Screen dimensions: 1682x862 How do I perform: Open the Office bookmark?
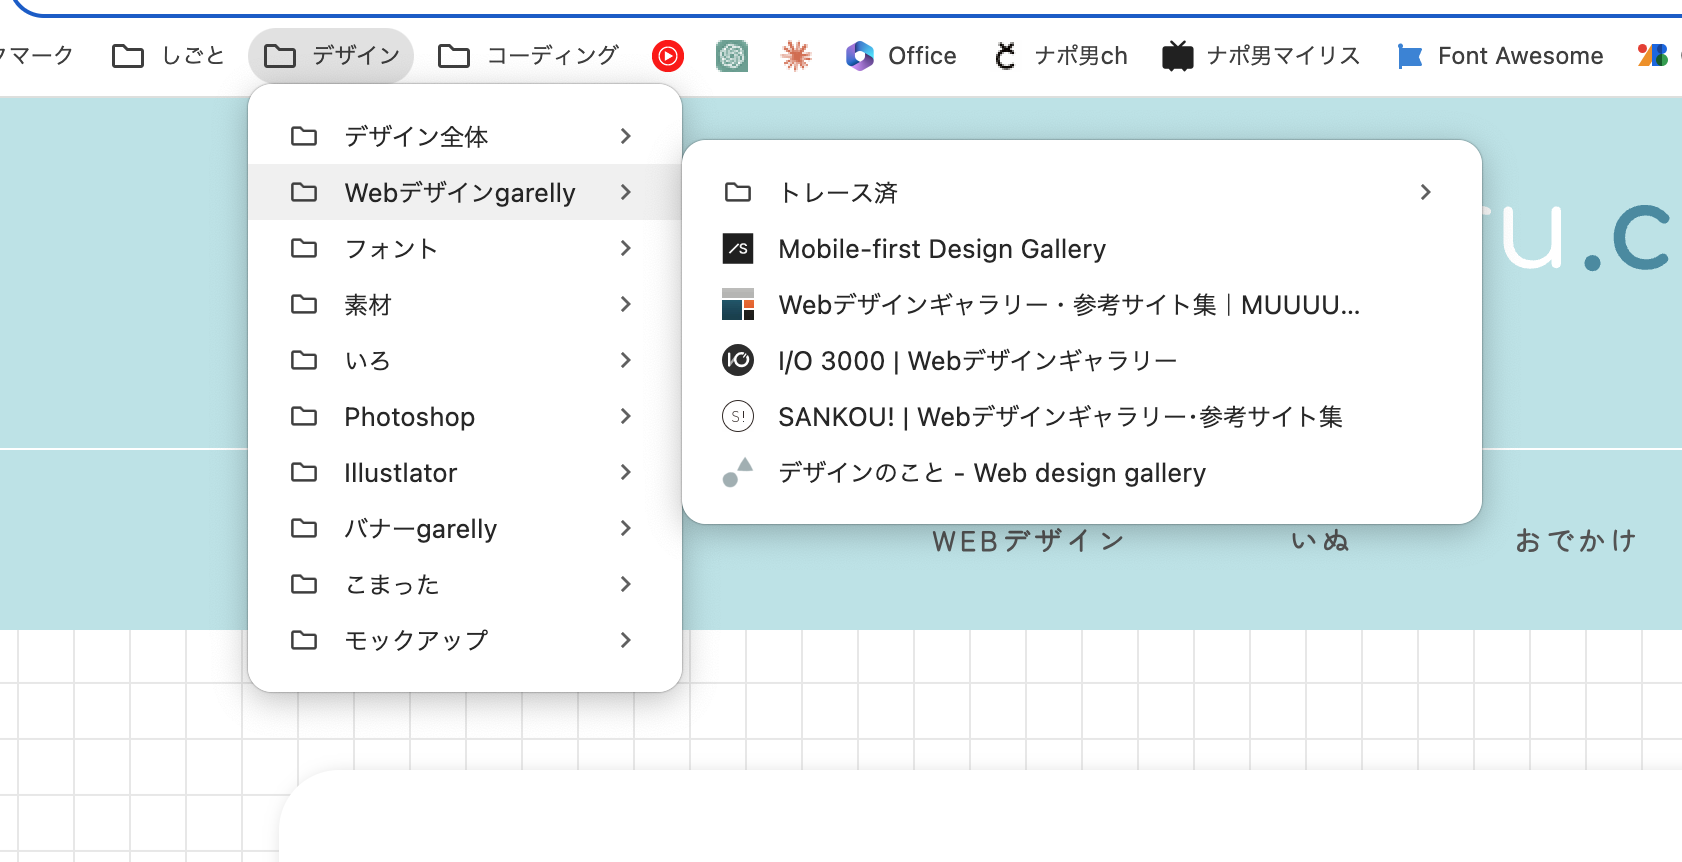[x=901, y=56]
